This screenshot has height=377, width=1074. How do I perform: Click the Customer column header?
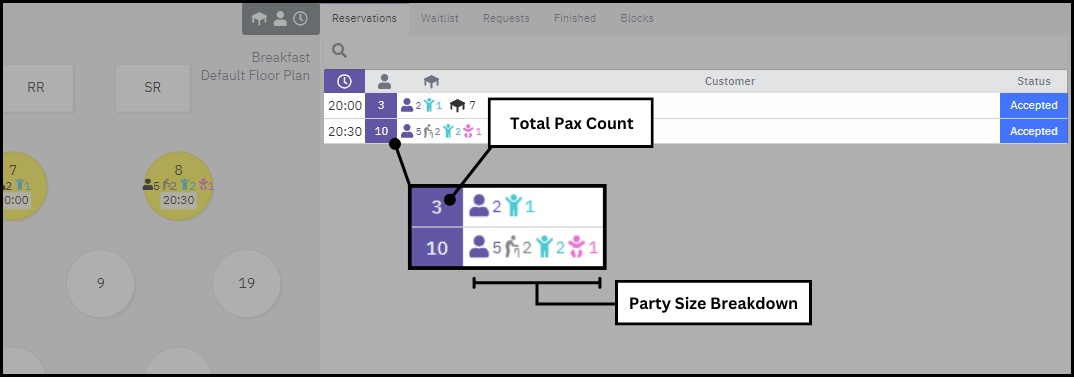729,82
